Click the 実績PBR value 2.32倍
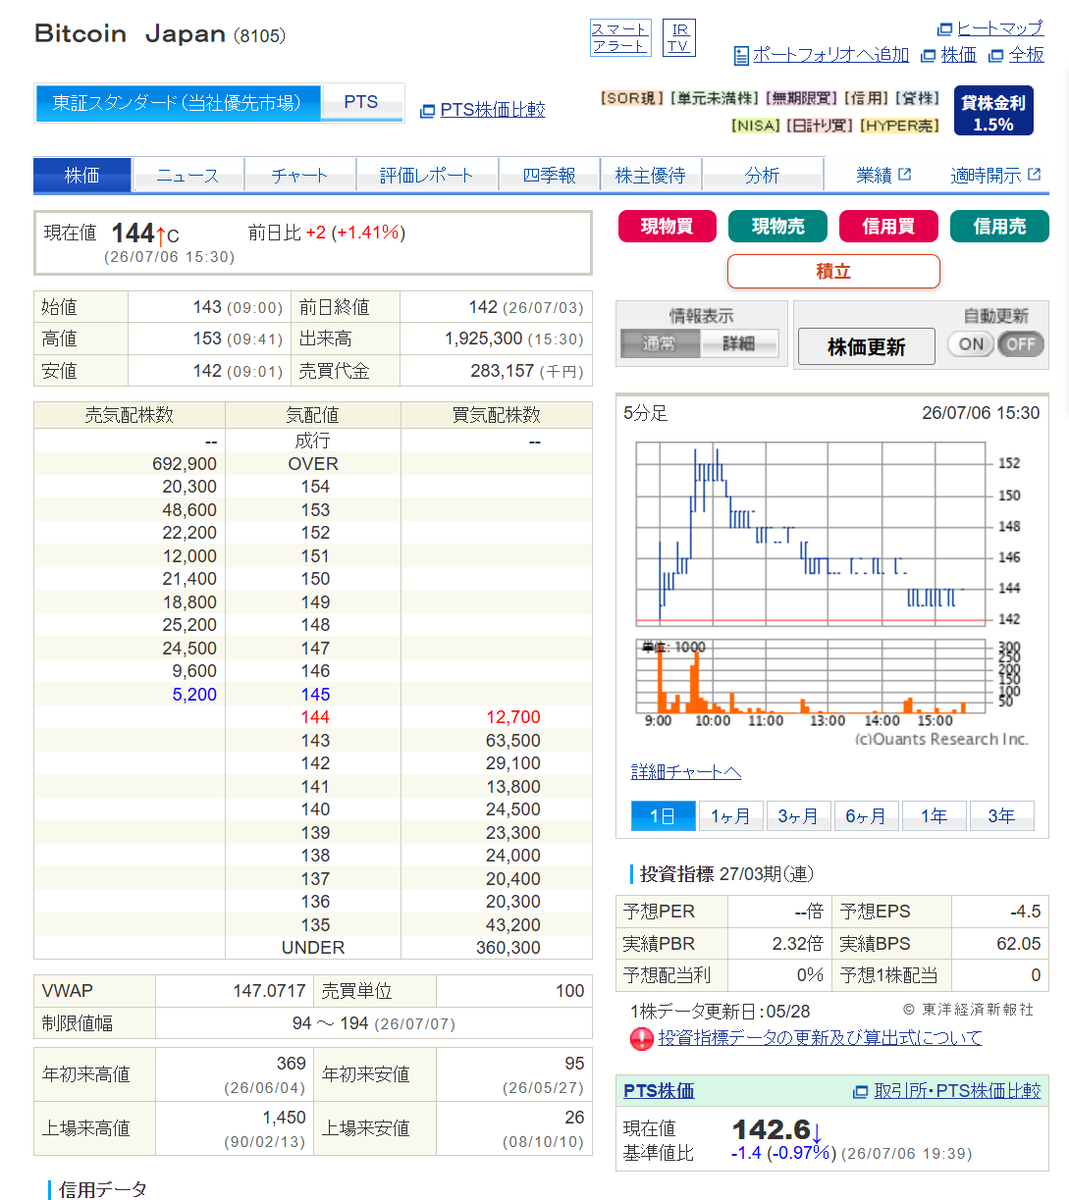The height and width of the screenshot is (1200, 1069). (x=797, y=944)
